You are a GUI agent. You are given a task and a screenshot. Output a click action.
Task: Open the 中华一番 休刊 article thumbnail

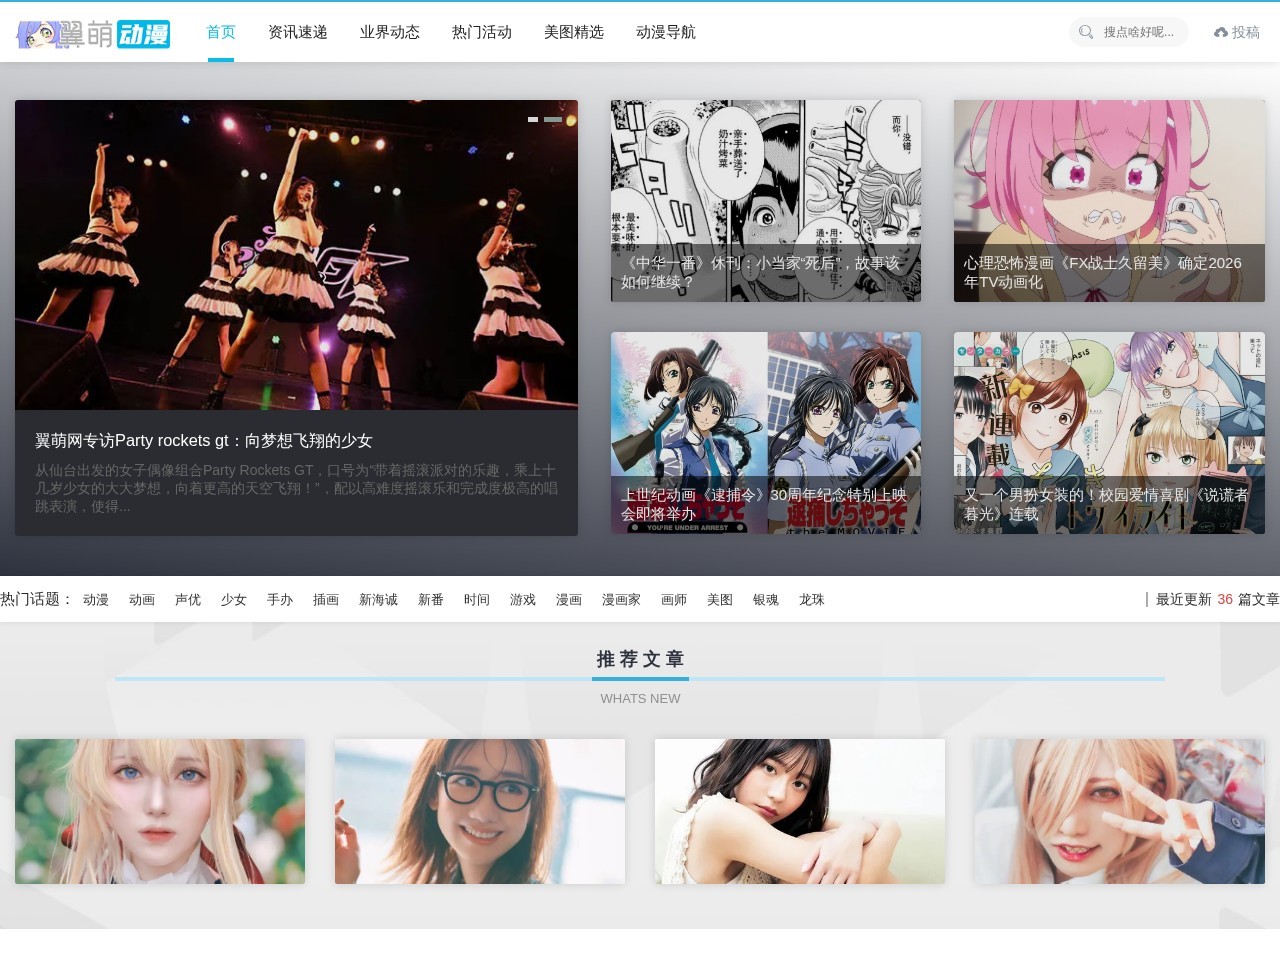[766, 200]
